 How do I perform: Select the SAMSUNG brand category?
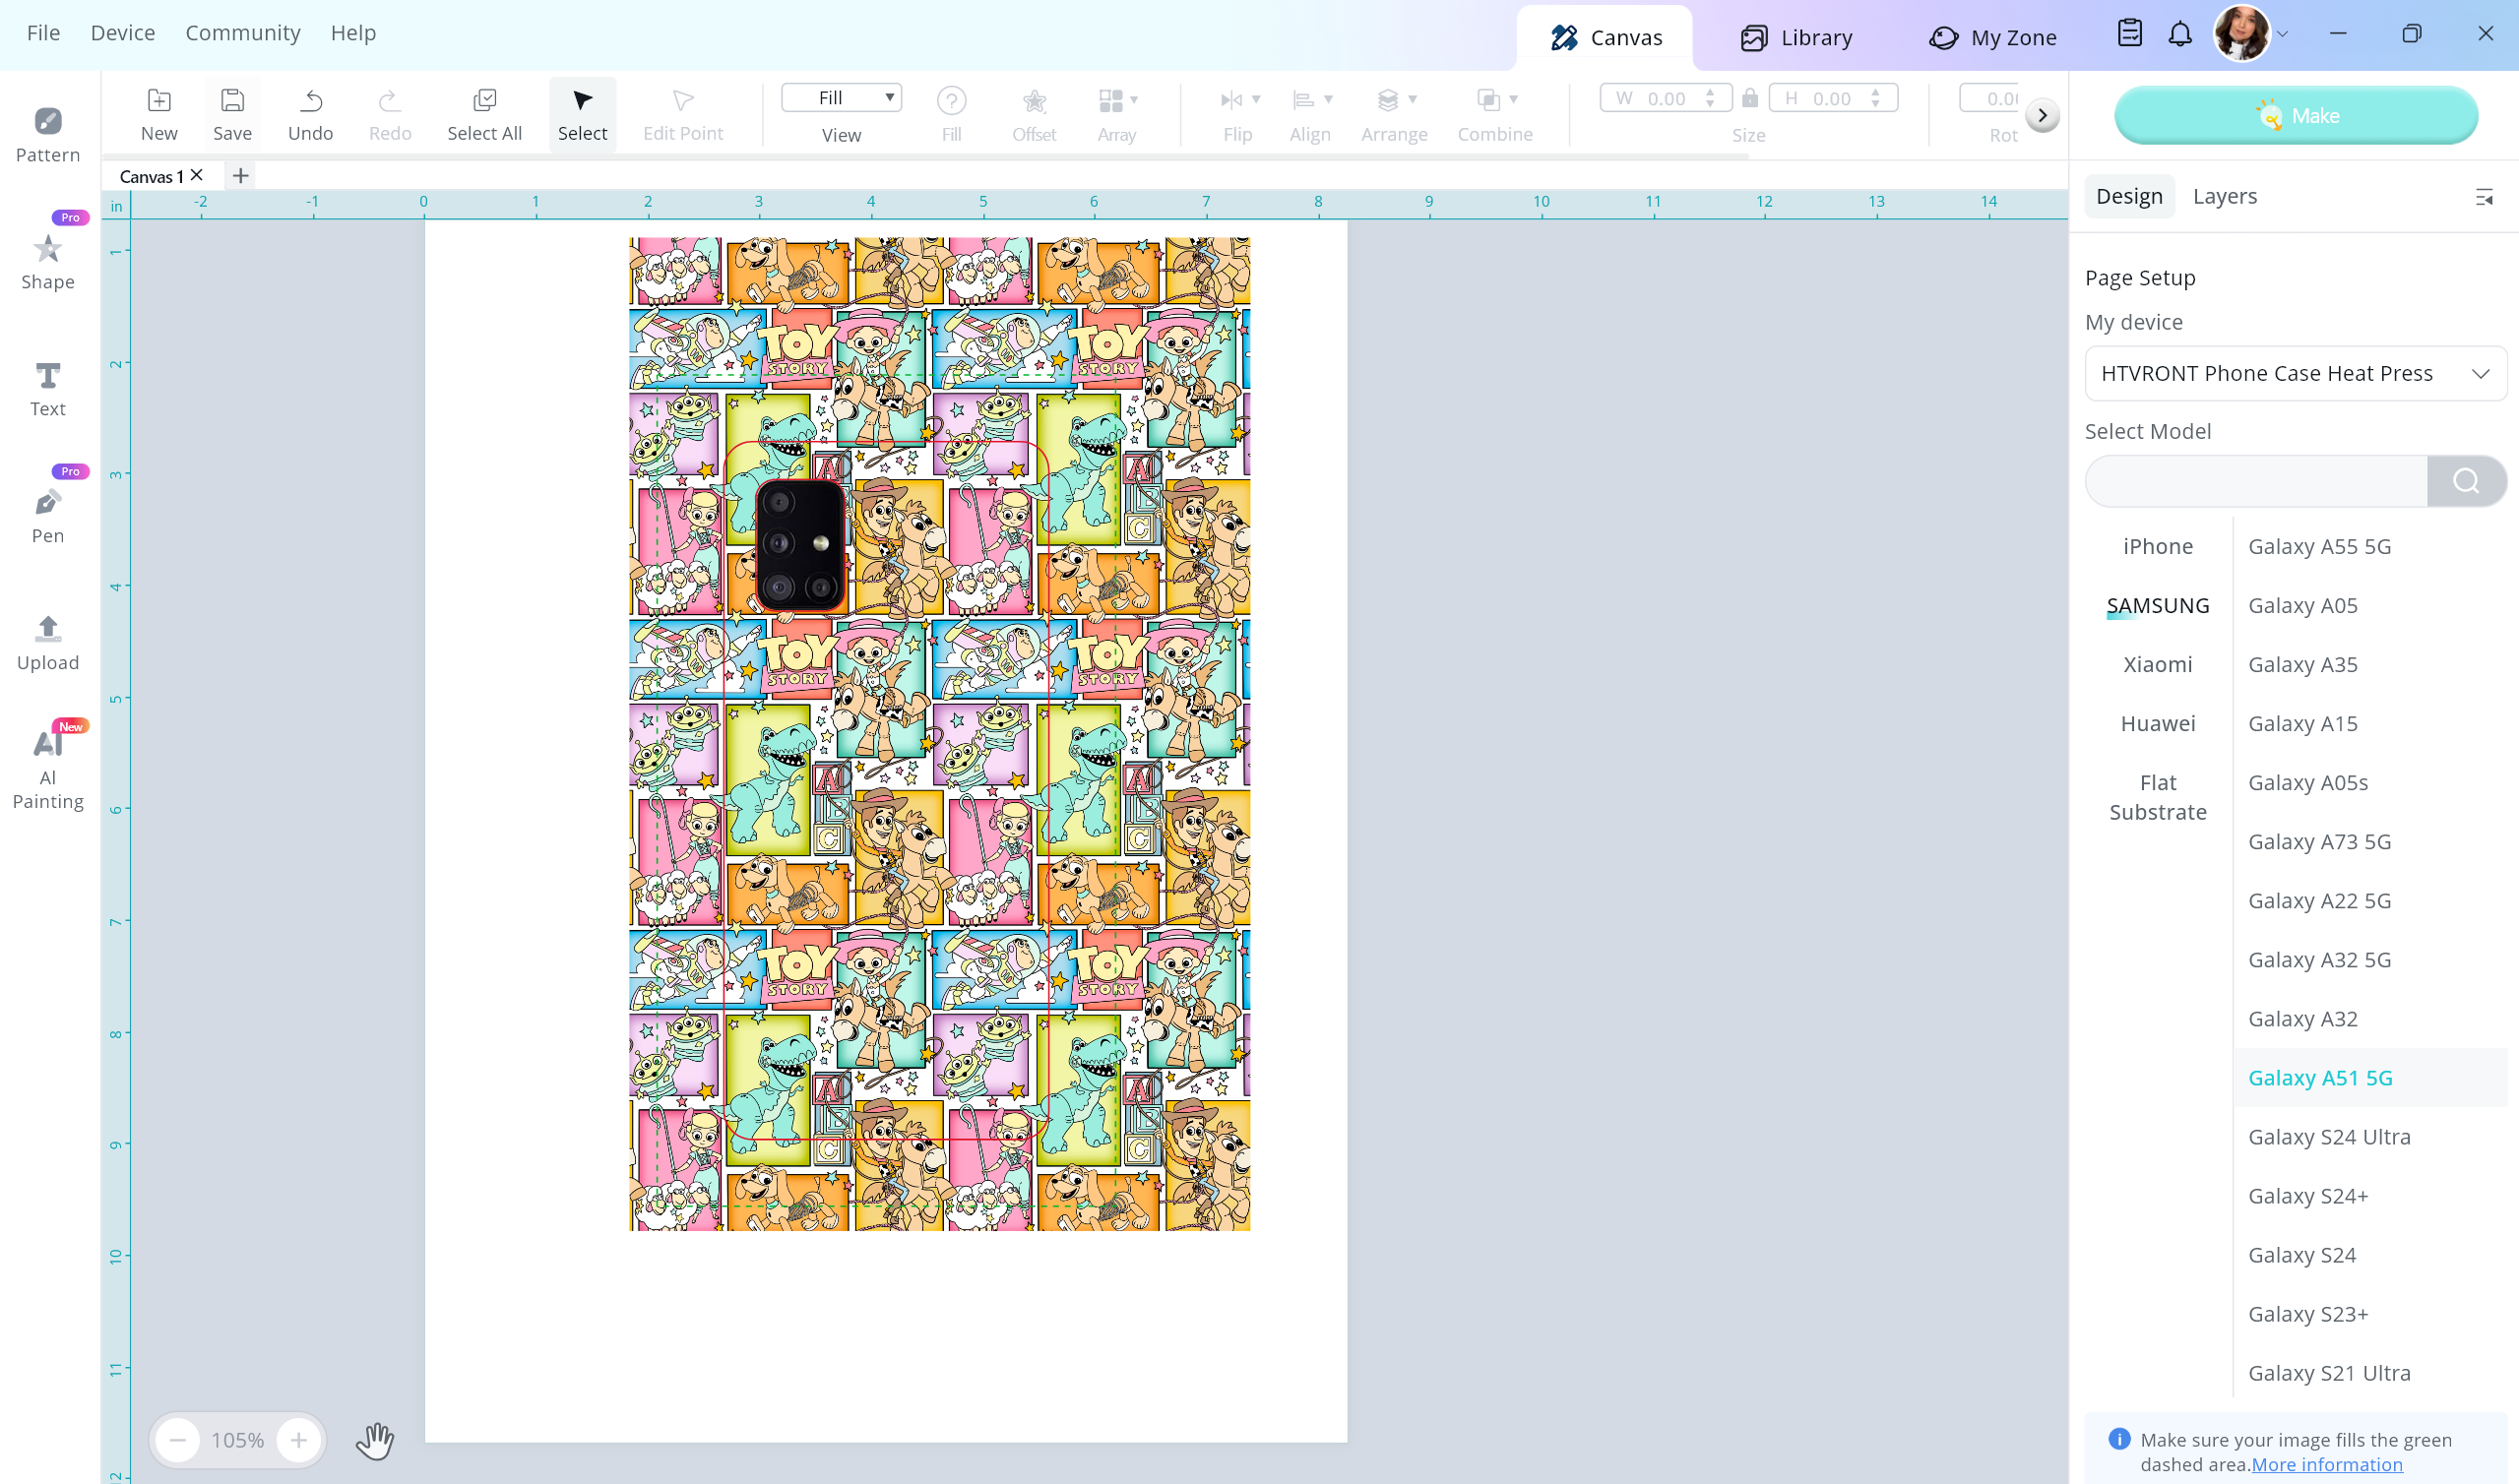[x=2157, y=605]
